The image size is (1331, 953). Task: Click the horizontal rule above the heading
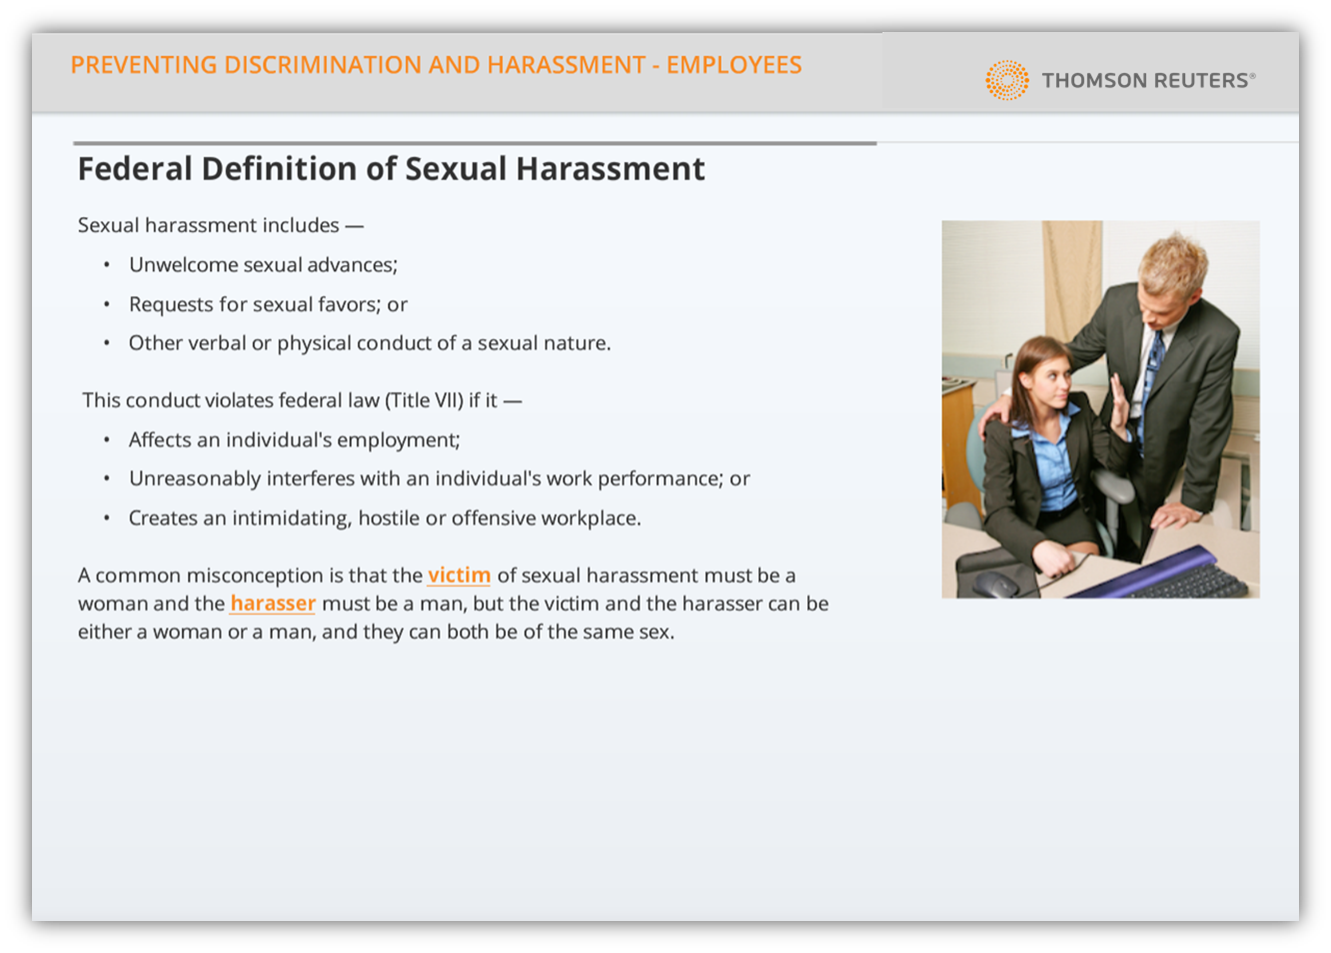475,143
